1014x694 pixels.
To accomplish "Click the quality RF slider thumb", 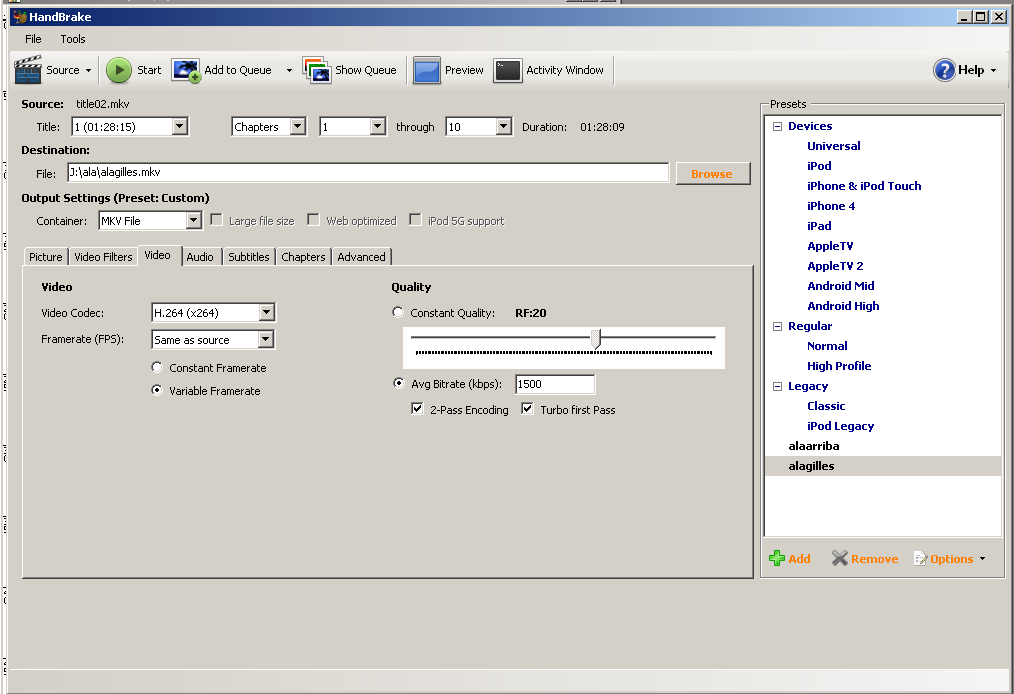I will click(596, 338).
